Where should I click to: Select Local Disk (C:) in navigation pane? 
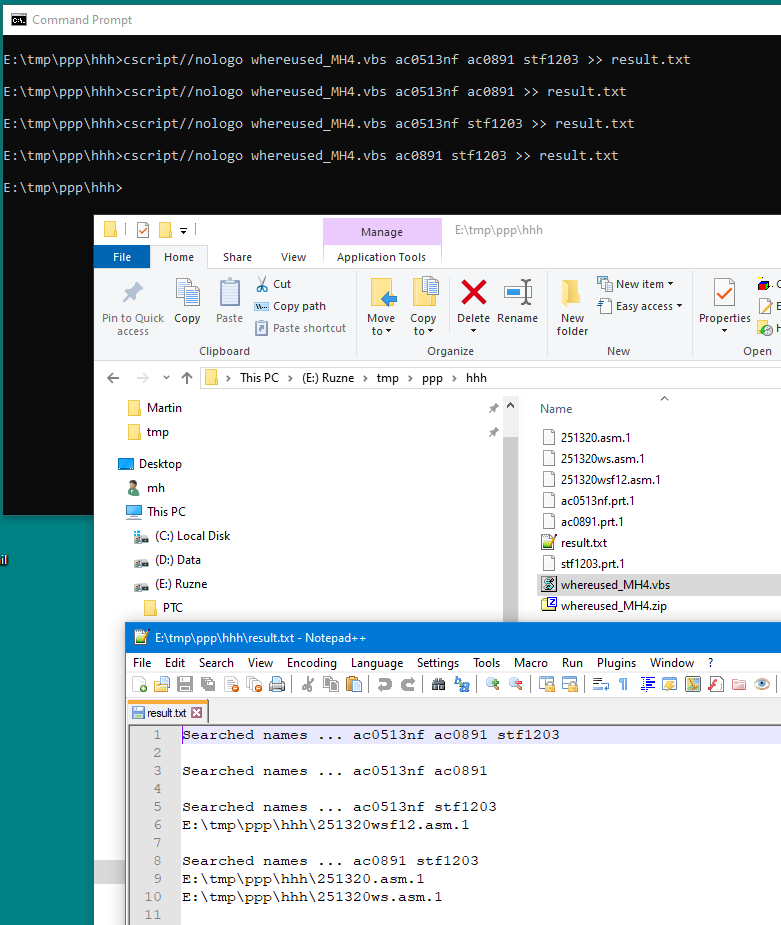pos(193,536)
